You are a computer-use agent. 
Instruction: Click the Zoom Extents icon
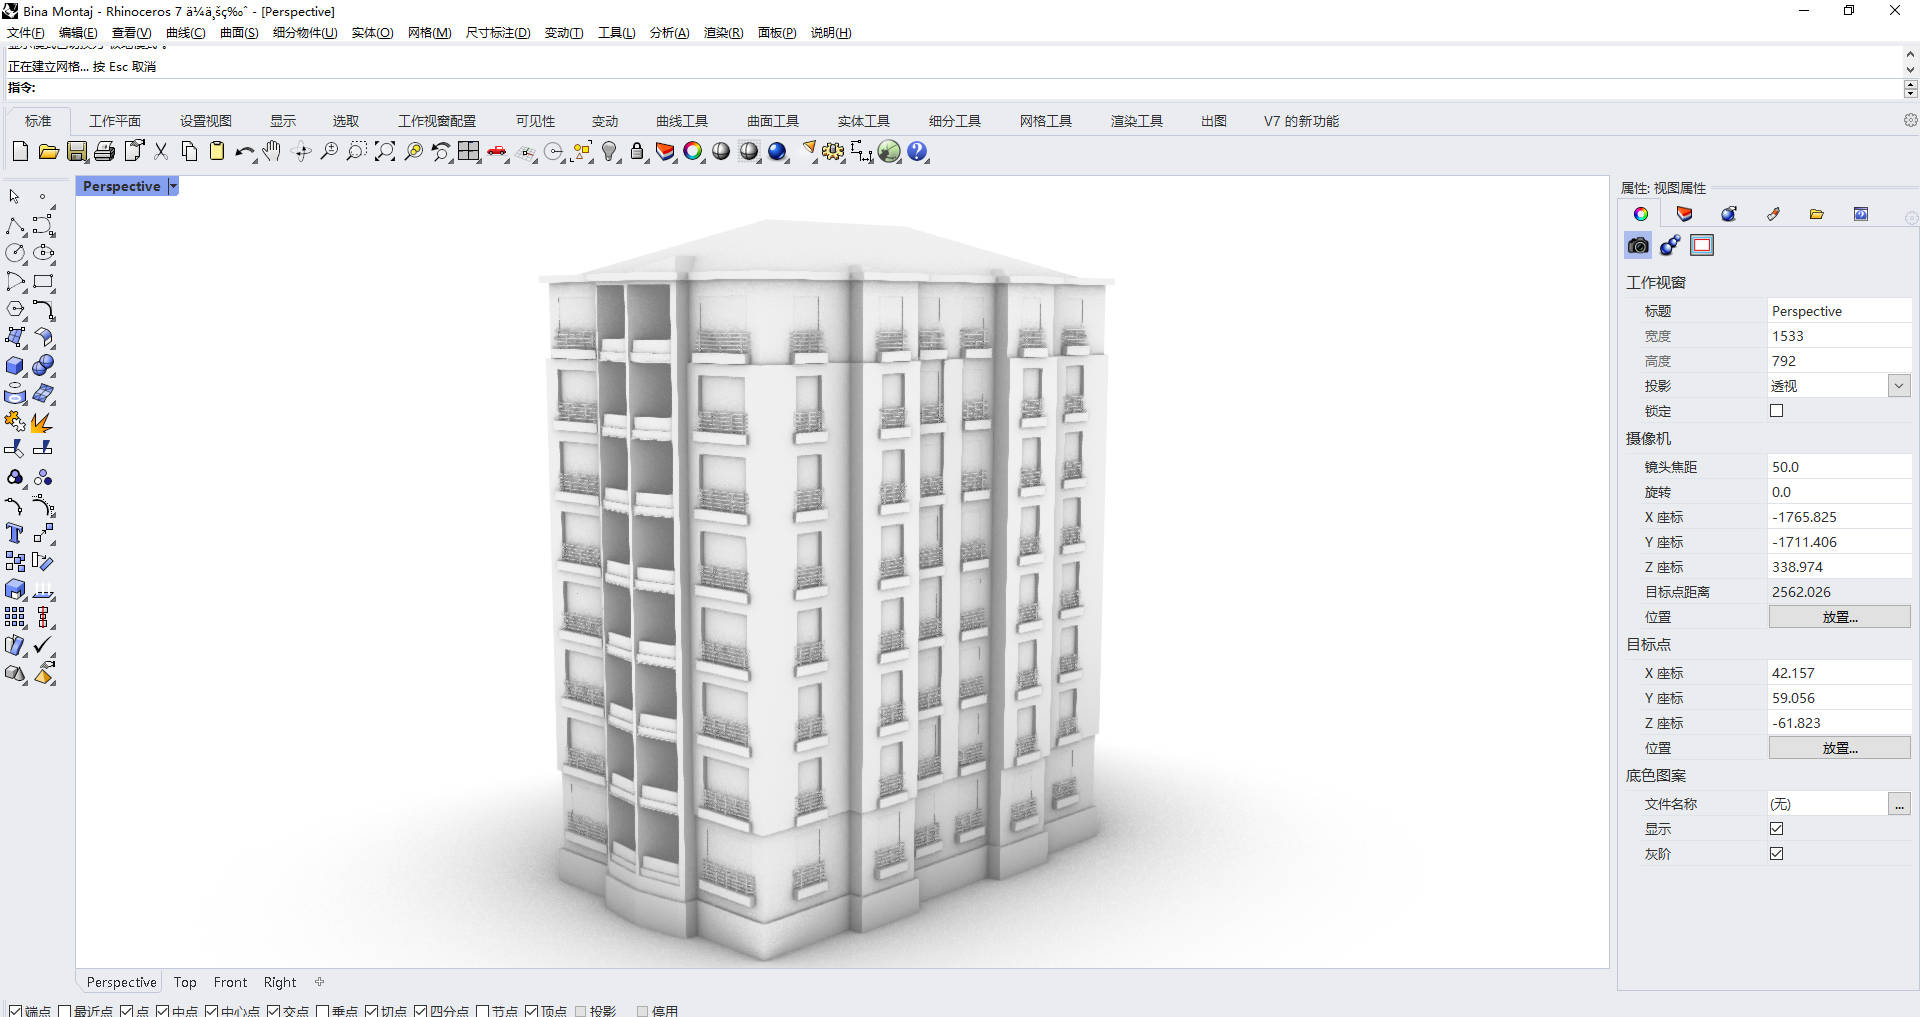coord(385,151)
